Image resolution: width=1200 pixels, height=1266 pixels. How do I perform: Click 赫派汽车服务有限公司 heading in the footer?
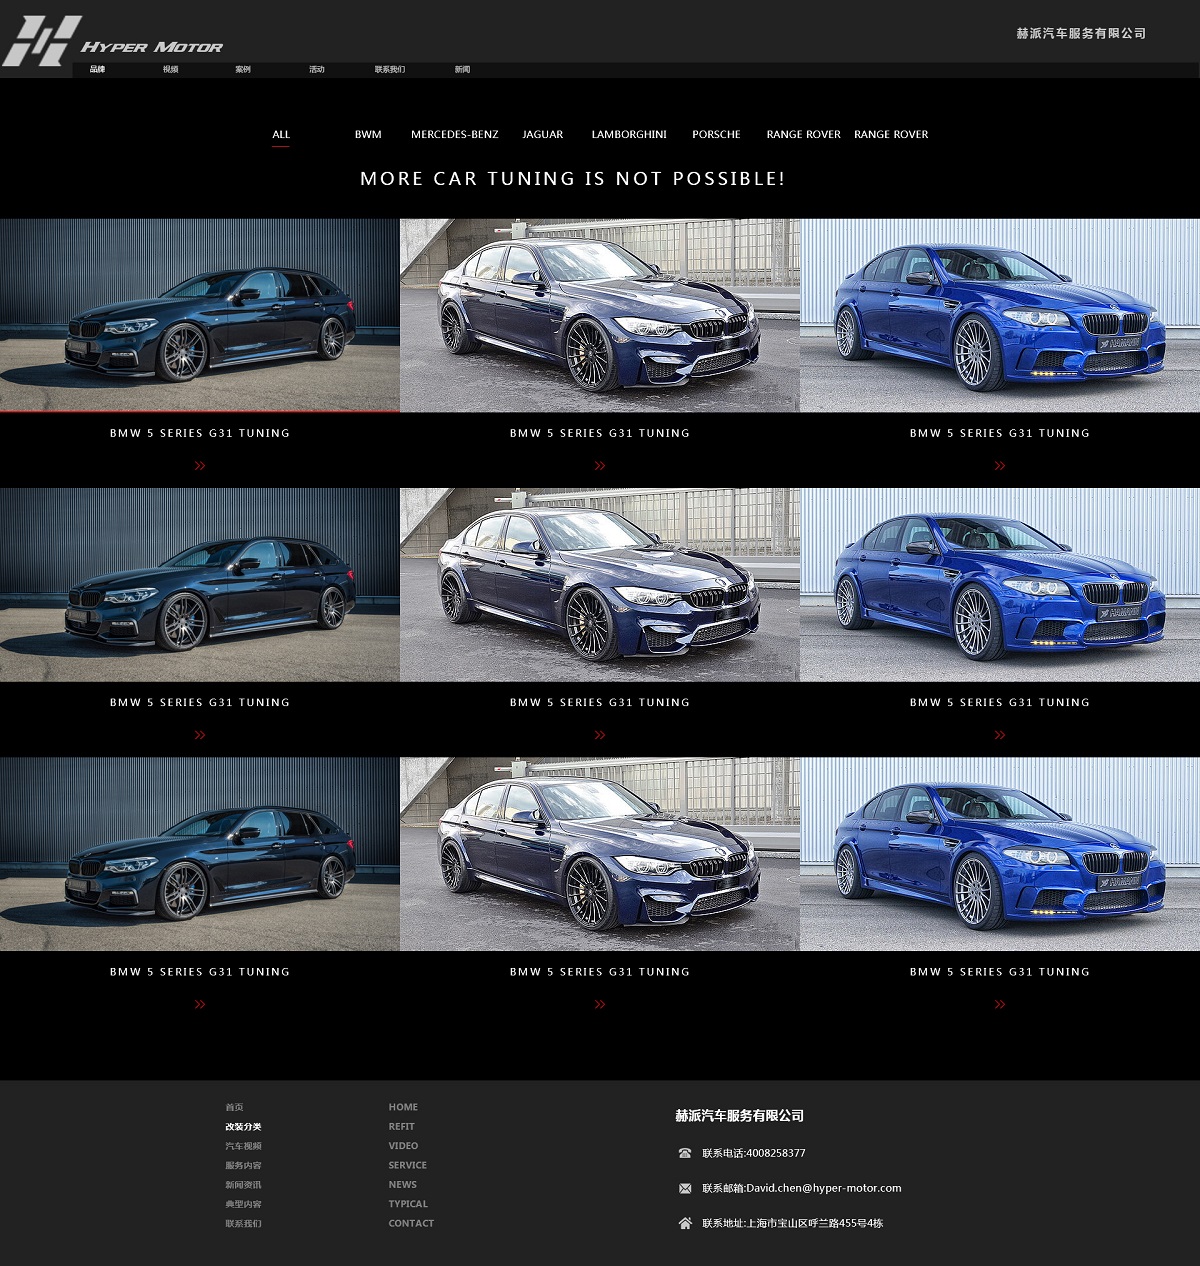tap(739, 1116)
